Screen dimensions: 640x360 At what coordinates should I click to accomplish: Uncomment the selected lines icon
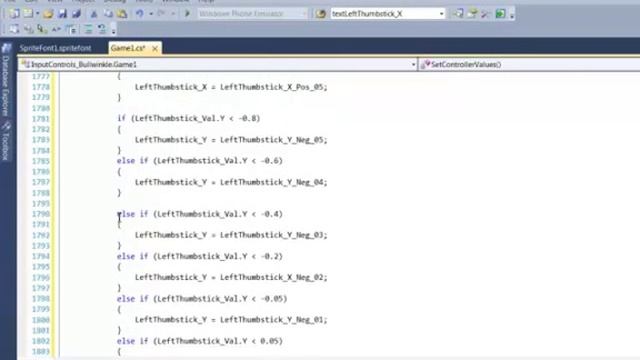point(101,29)
